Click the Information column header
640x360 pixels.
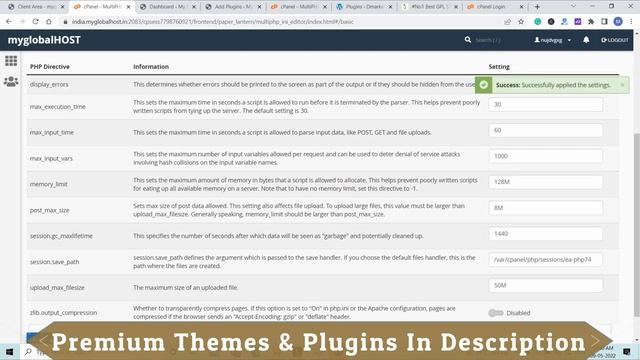click(151, 67)
